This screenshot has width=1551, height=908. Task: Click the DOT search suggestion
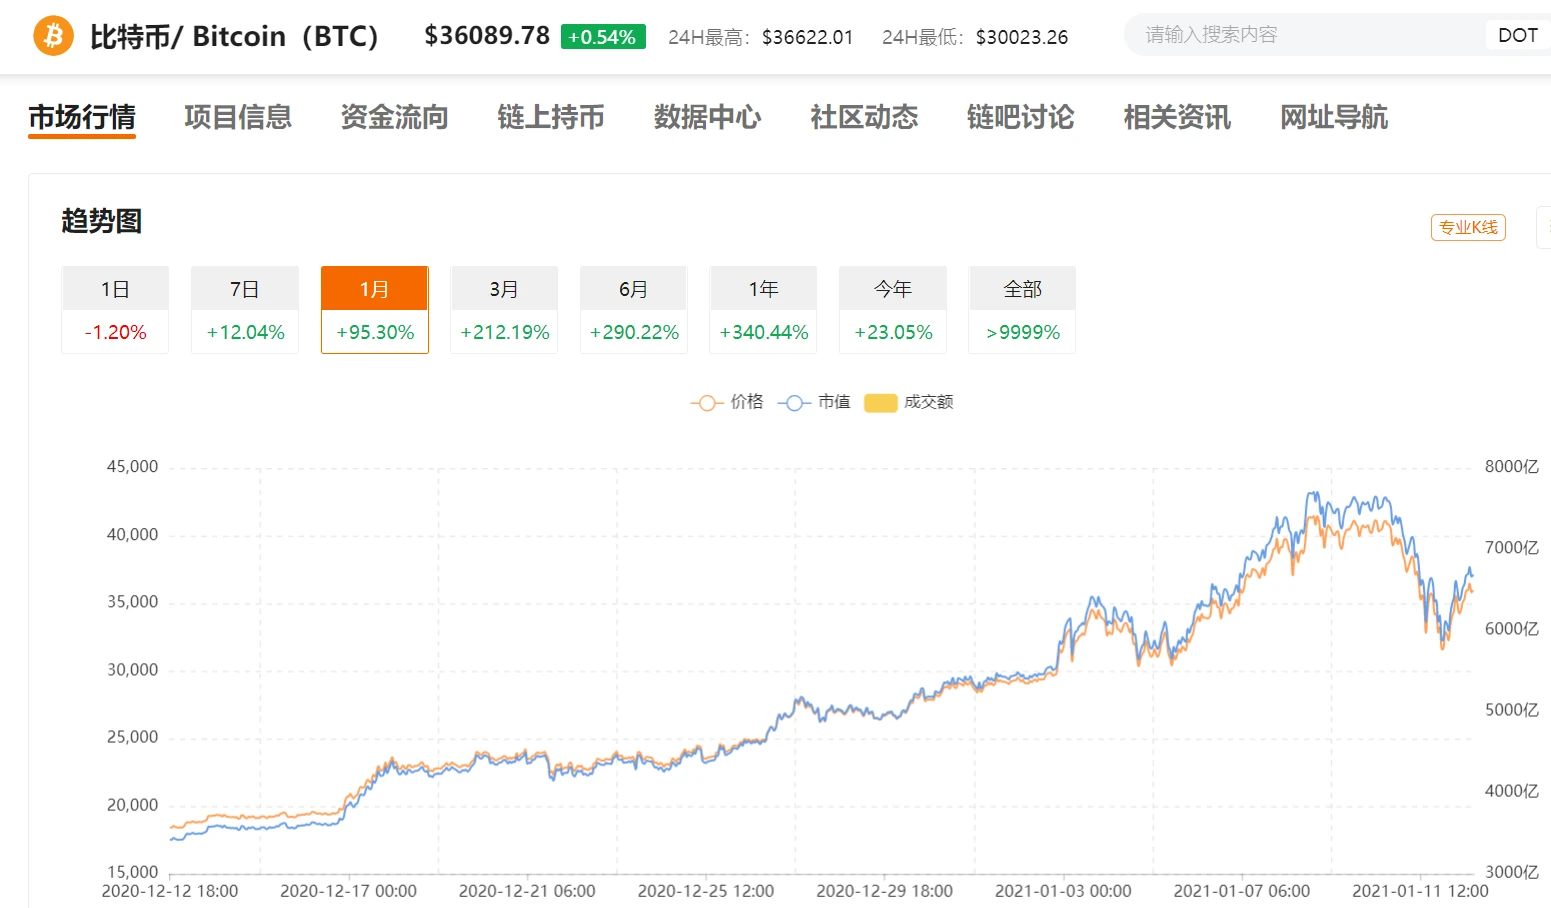pos(1516,35)
